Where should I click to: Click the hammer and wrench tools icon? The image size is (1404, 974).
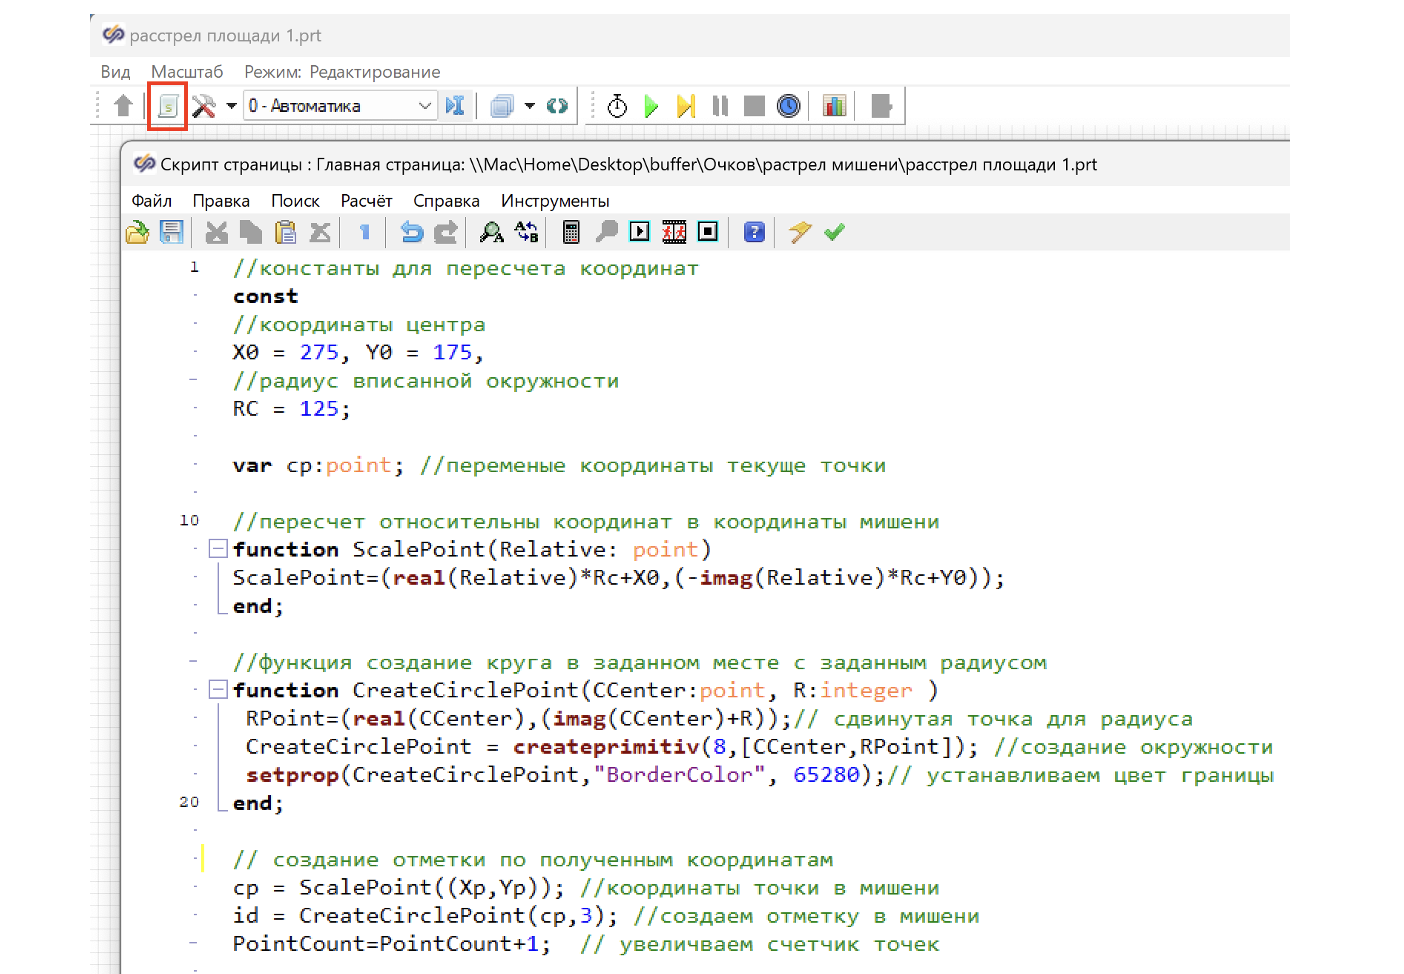pos(204,106)
